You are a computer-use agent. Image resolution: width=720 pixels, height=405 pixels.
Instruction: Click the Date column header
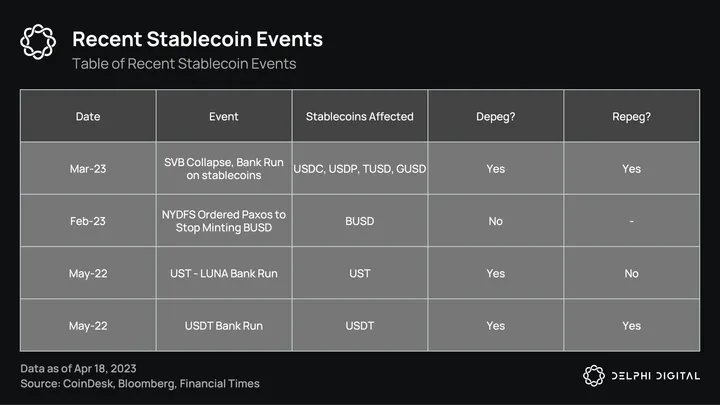[x=88, y=116]
